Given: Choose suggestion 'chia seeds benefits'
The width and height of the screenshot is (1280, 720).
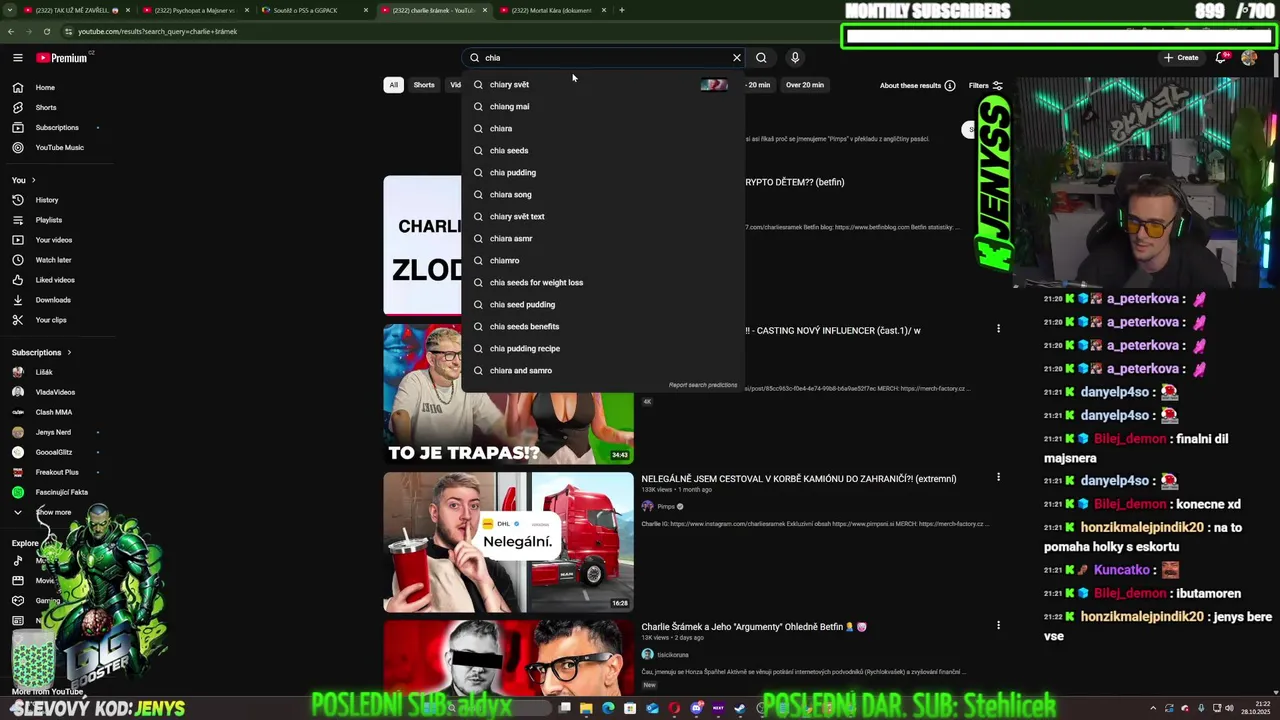Looking at the screenshot, I should tap(603, 327).
